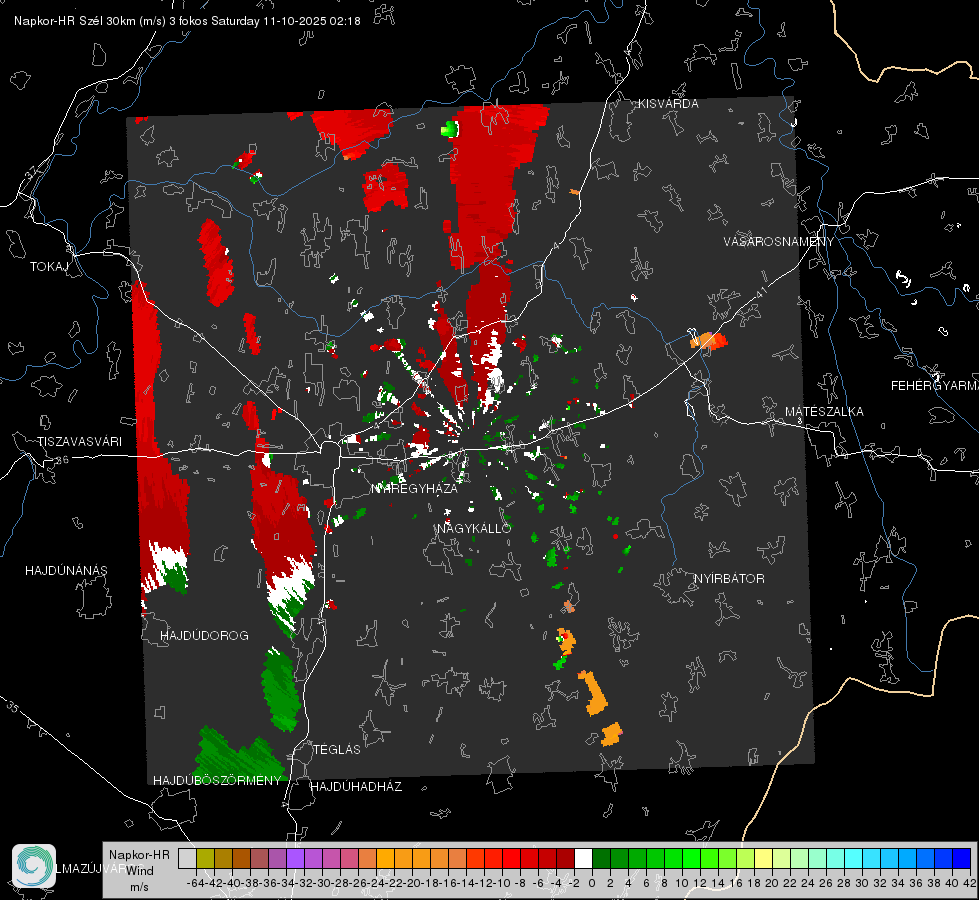The image size is (979, 900).
Task: Select the VÁSÁROSNAMÉNY city label
Action: (x=779, y=242)
